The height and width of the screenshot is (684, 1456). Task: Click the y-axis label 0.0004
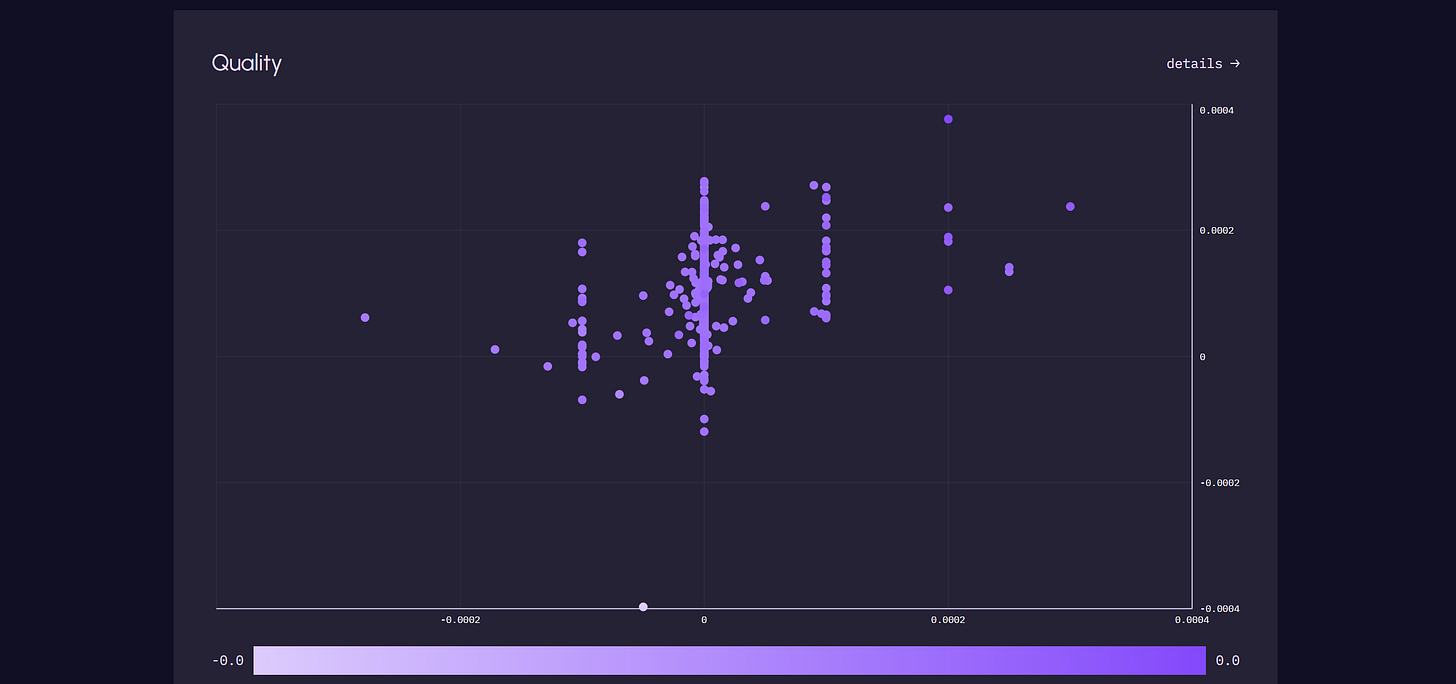[1217, 110]
